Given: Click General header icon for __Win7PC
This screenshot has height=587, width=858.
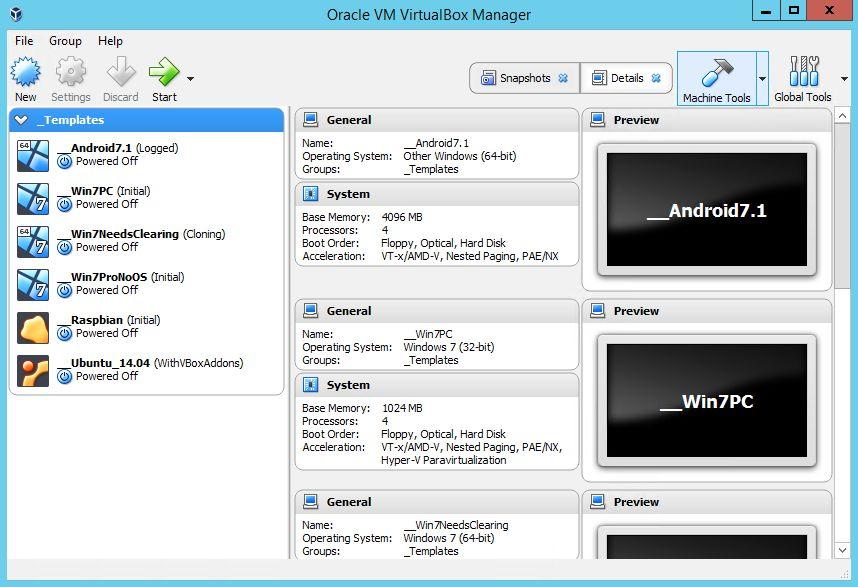Looking at the screenshot, I should pyautogui.click(x=310, y=310).
